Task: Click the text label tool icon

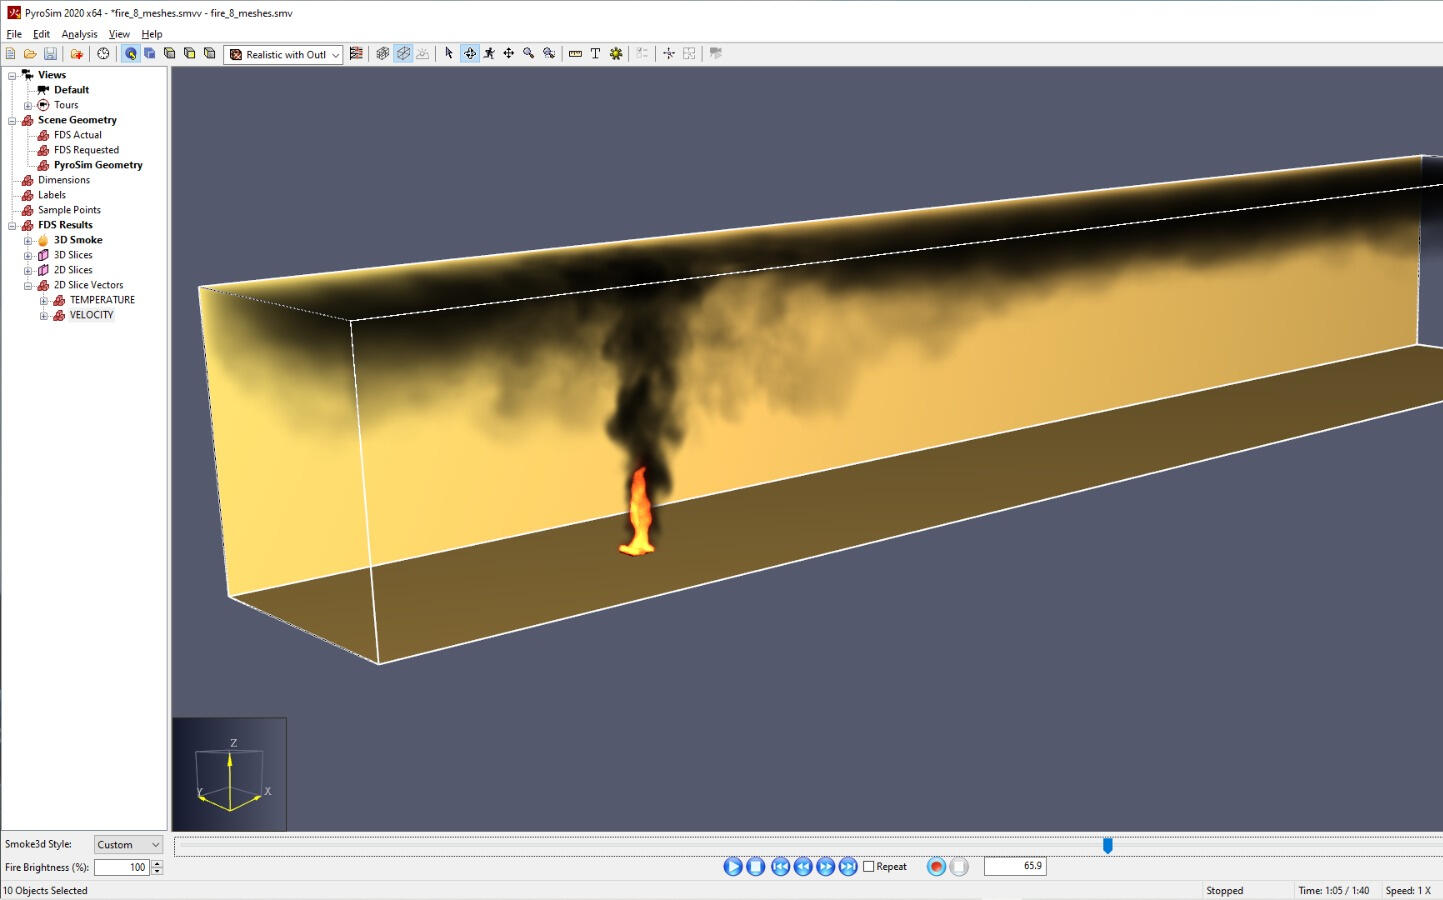Action: click(x=595, y=54)
